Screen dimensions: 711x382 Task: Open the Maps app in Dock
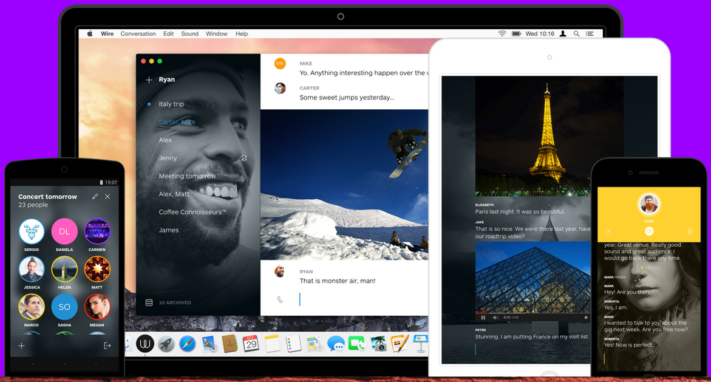tap(314, 344)
